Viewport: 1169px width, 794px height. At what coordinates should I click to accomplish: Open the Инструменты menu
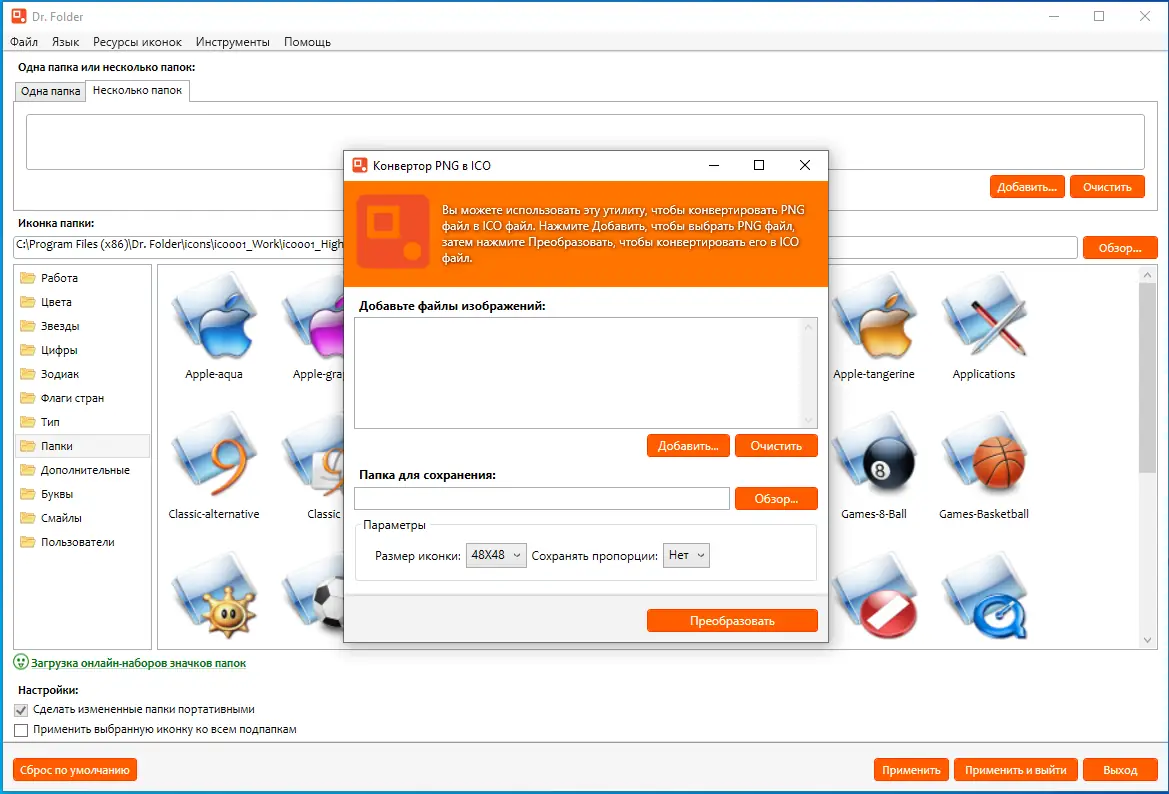click(233, 42)
